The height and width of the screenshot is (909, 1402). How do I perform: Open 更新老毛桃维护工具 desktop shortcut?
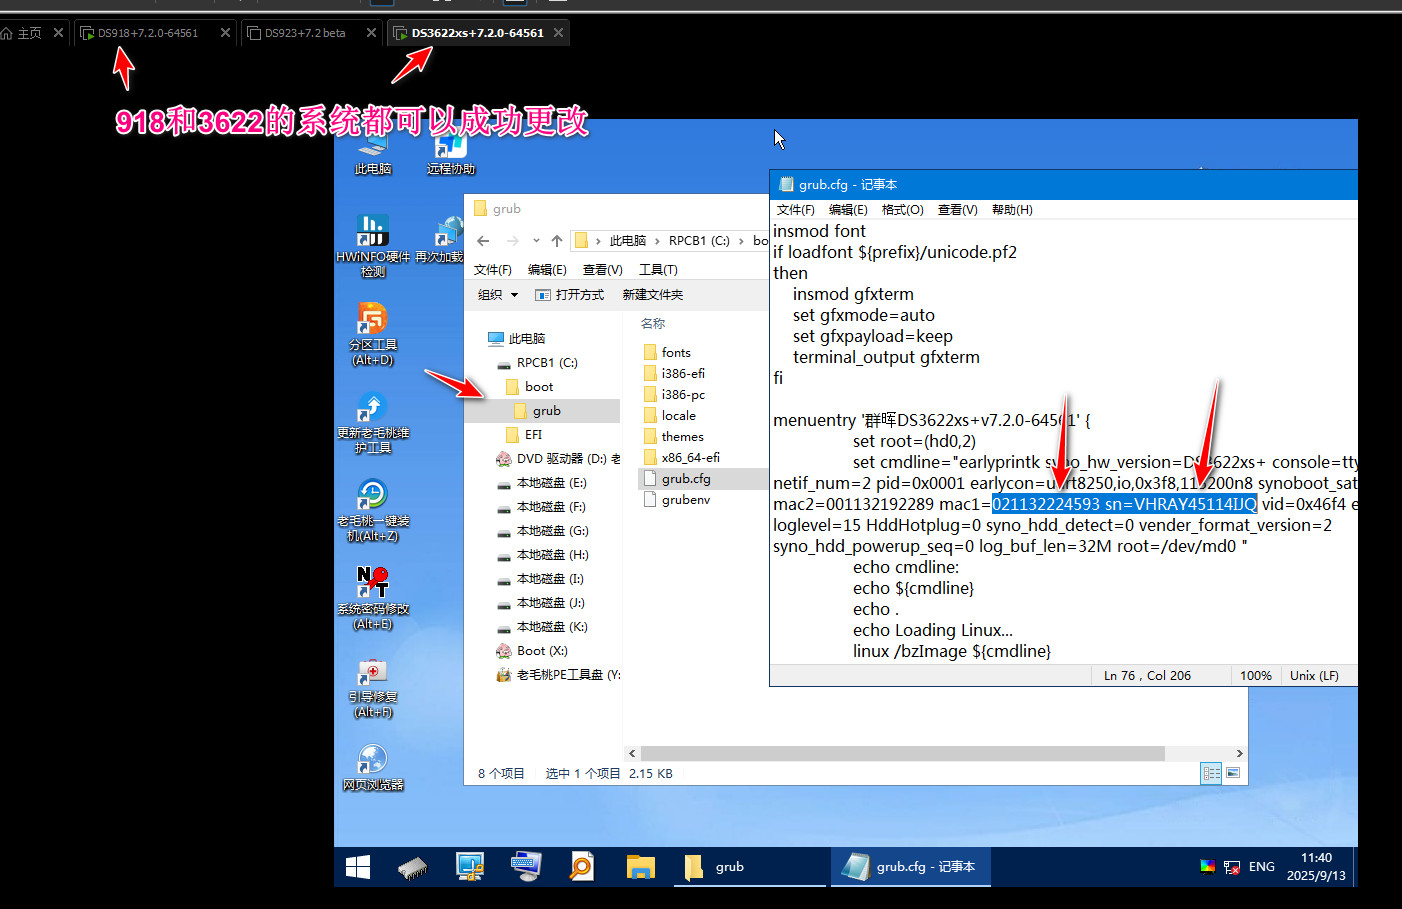pyautogui.click(x=373, y=422)
